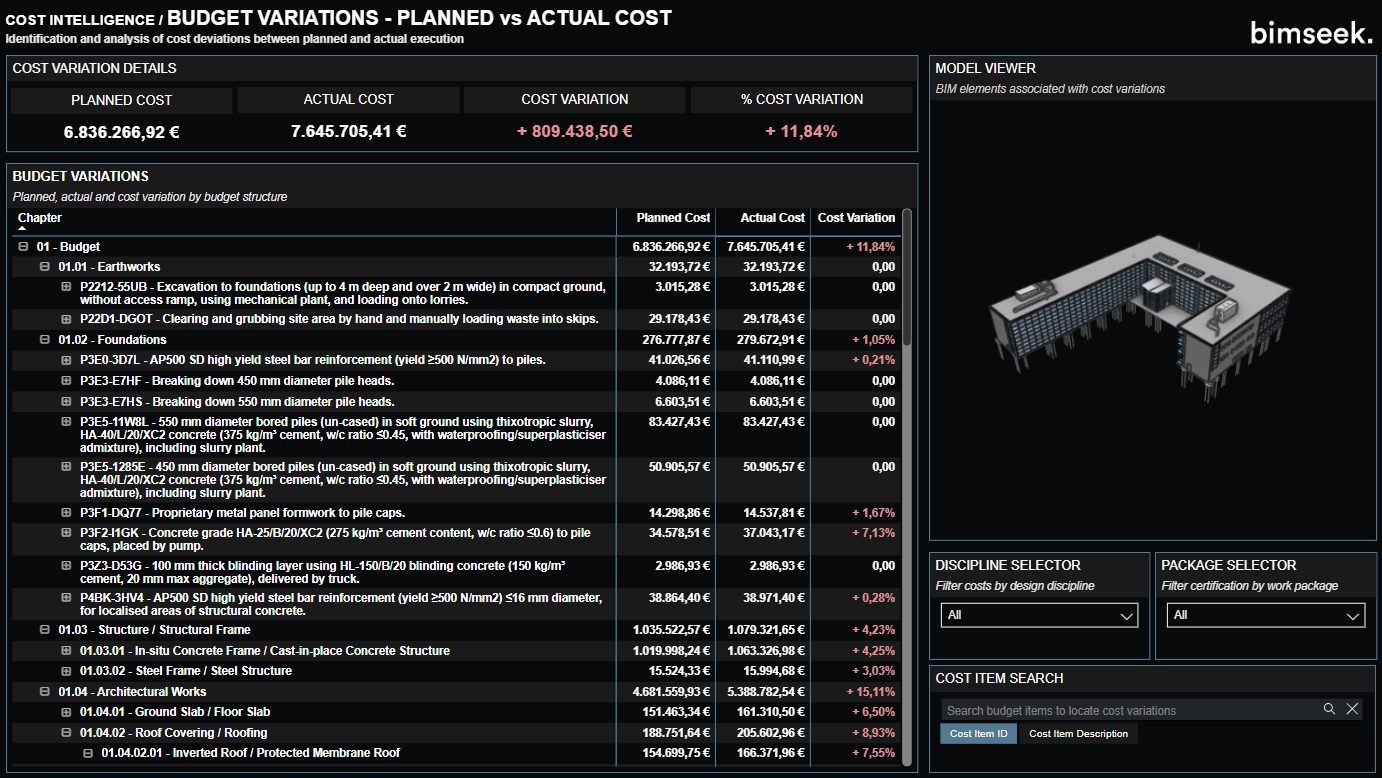Switch search to Cost Item Description

pyautogui.click(x=1078, y=734)
